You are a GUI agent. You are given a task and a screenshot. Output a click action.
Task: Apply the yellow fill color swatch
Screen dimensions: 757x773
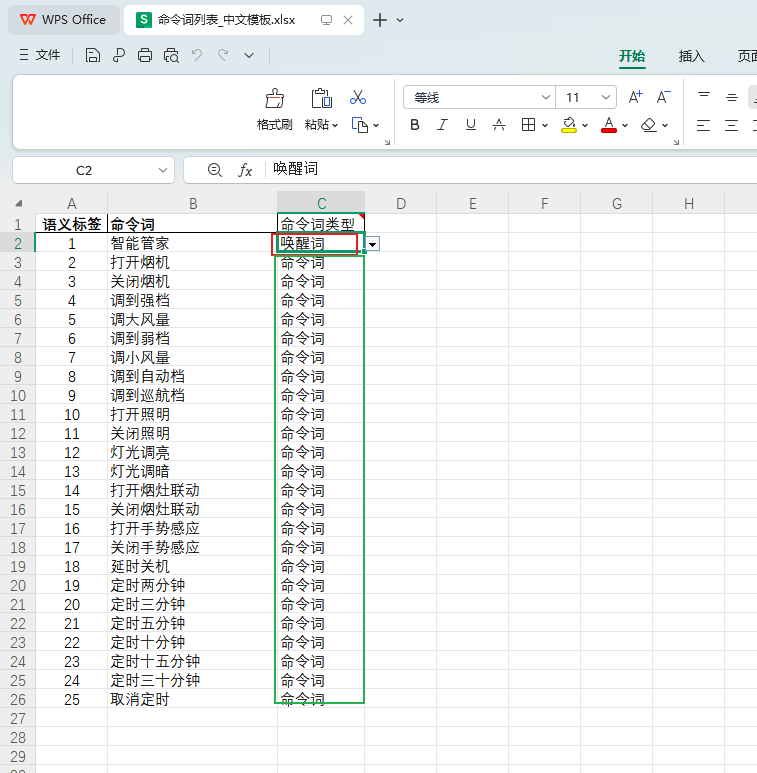click(x=569, y=125)
